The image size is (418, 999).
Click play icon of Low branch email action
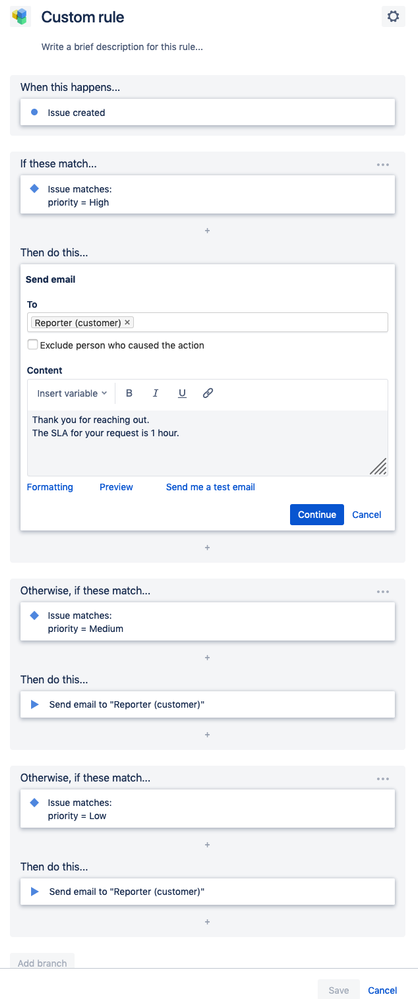click(x=35, y=892)
